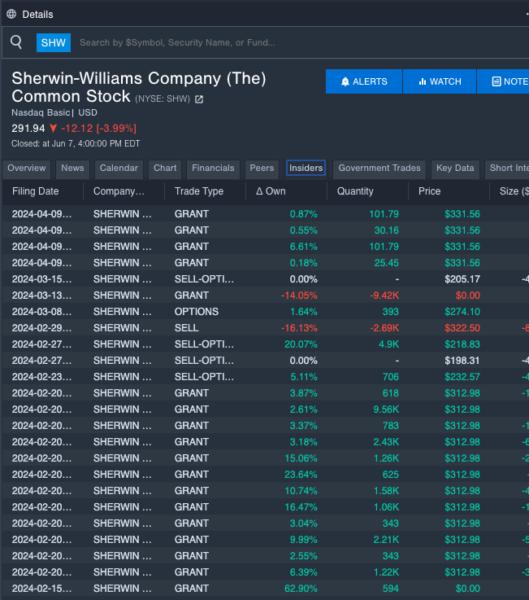The width and height of the screenshot is (529, 600).
Task: Switch to the Key Data tab
Action: click(x=455, y=168)
